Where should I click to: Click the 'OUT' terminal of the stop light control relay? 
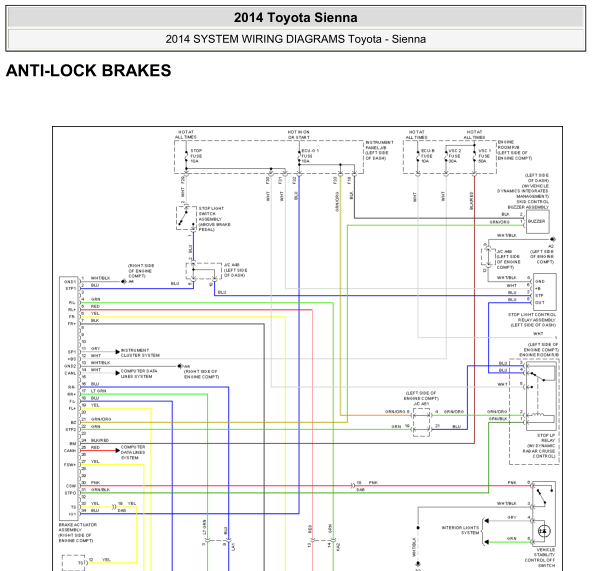pyautogui.click(x=540, y=303)
